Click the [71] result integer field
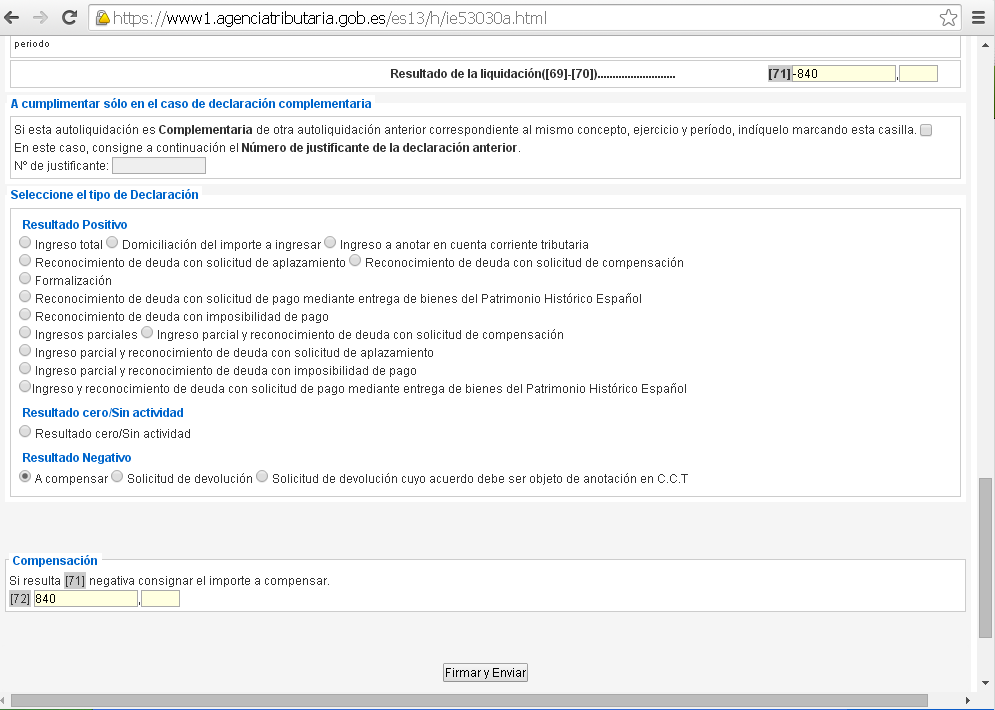This screenshot has height=710, width=995. [x=843, y=74]
